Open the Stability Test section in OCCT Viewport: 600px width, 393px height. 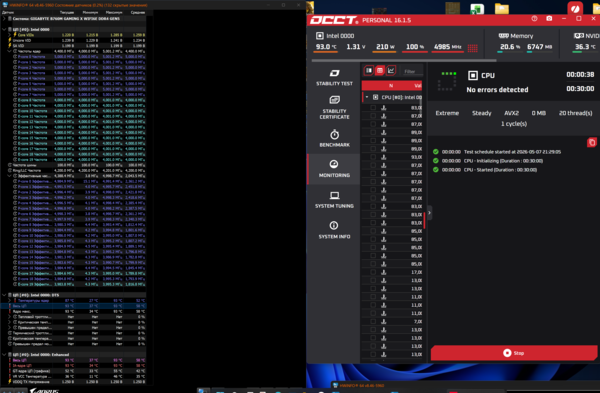[334, 77]
